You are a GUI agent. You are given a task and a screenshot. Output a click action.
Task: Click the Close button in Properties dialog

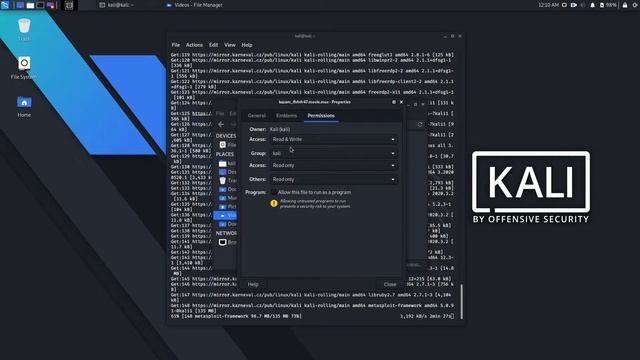(x=390, y=284)
